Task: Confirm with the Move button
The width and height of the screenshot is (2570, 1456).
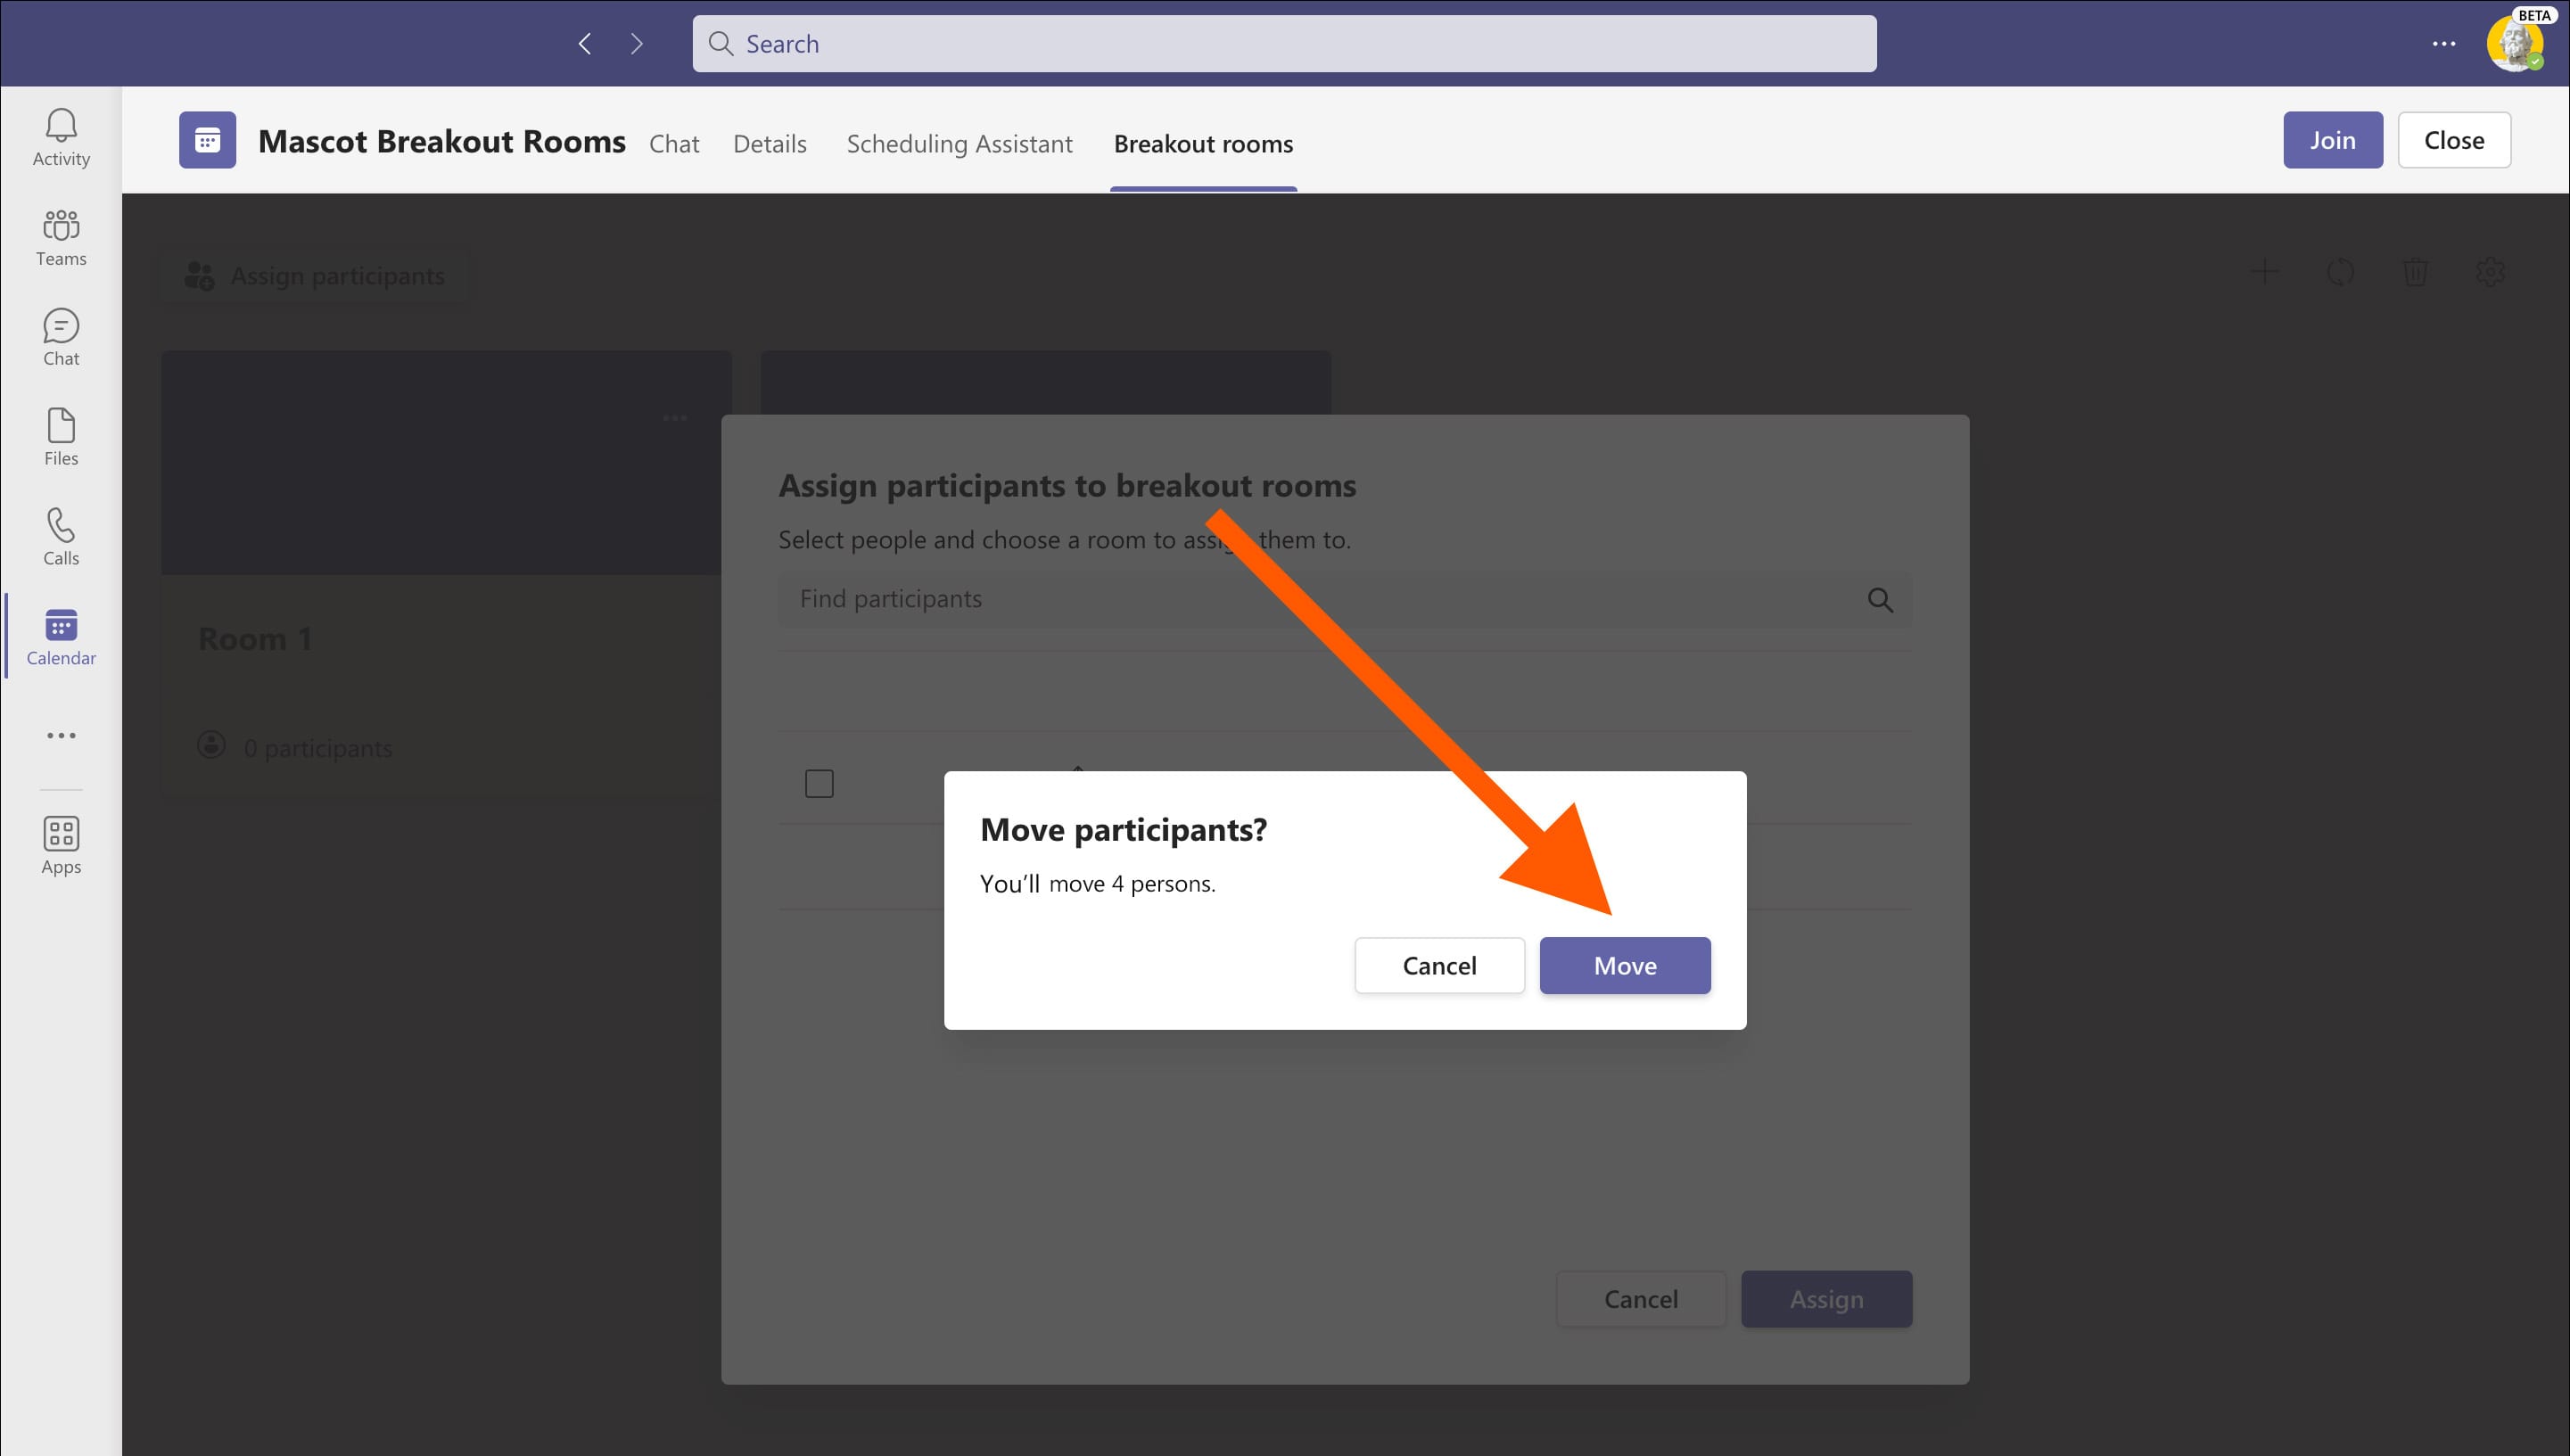Action: (1624, 965)
